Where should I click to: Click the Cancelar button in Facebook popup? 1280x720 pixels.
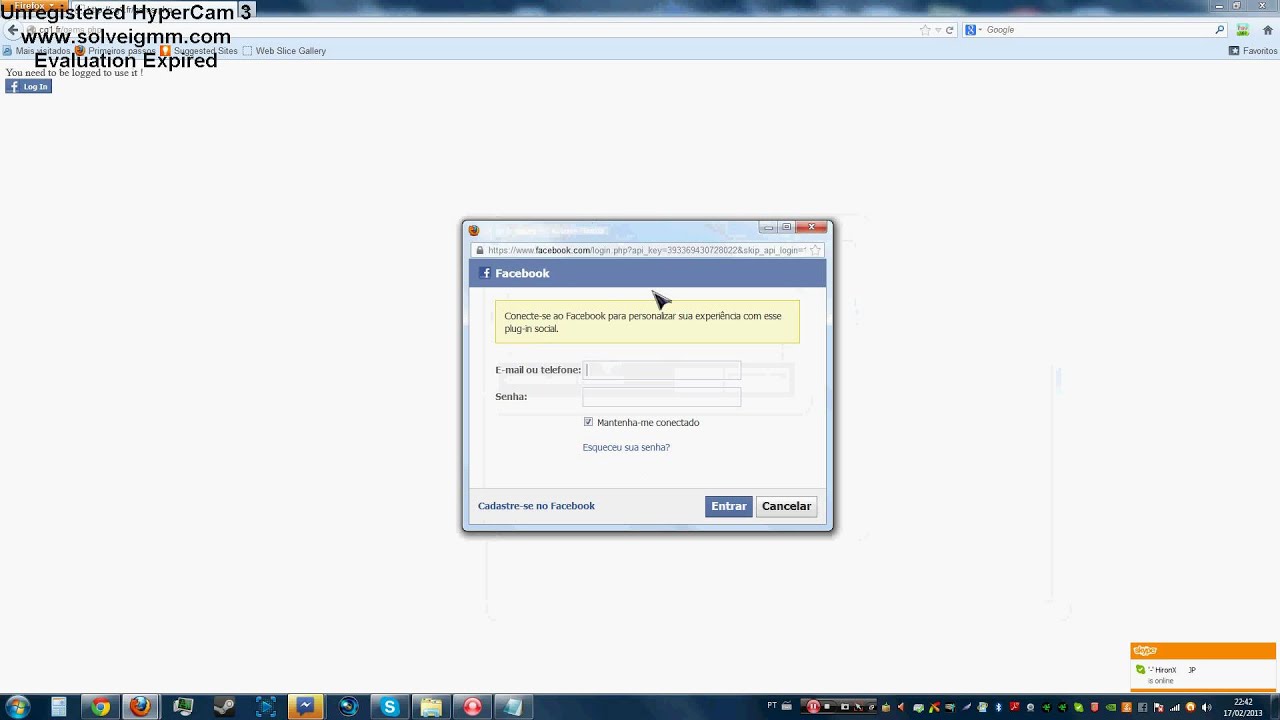[786, 506]
